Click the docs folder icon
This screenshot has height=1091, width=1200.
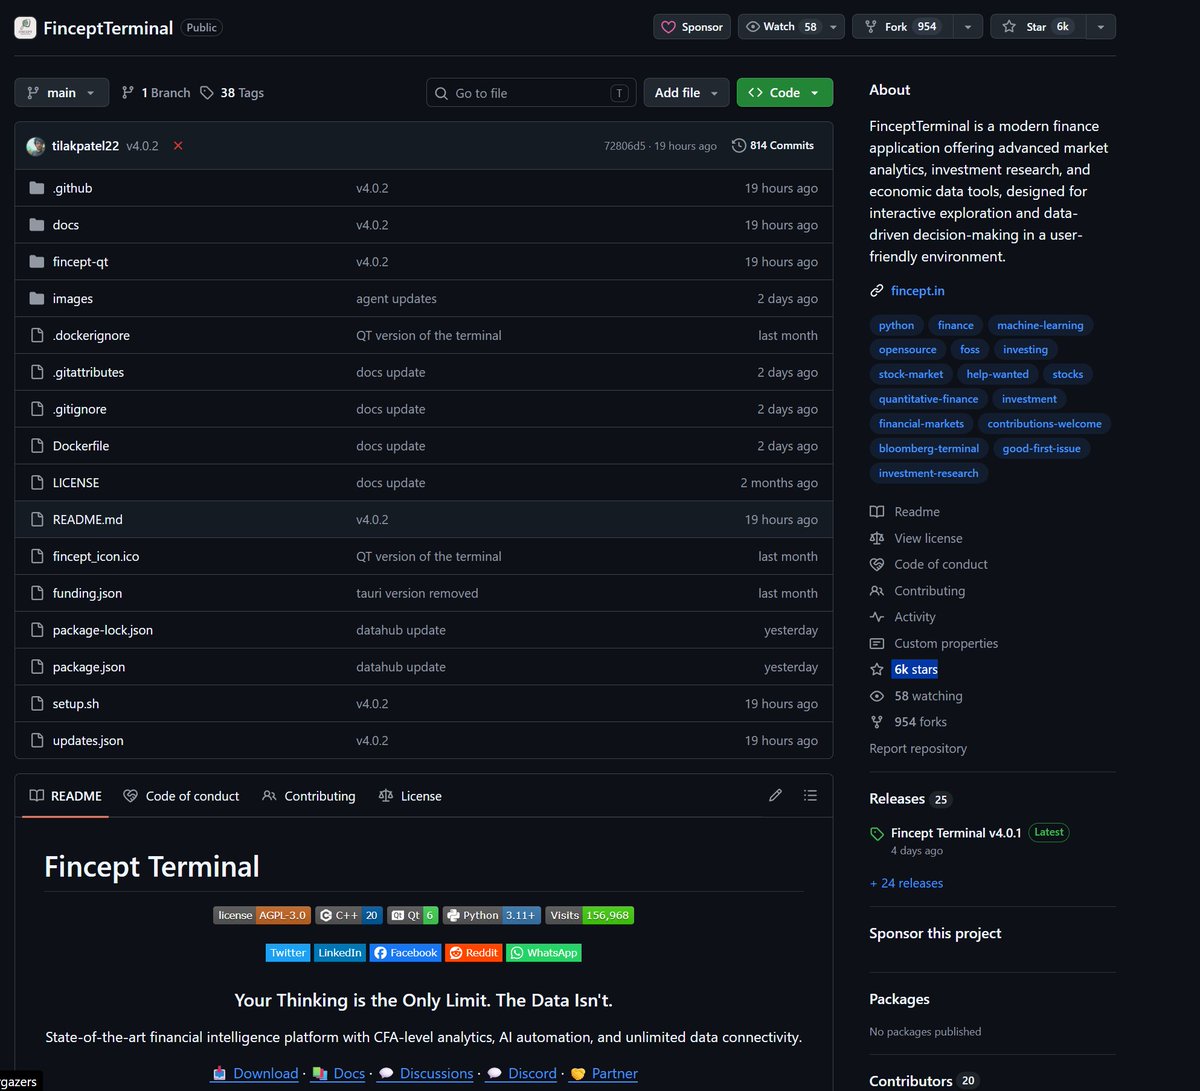coord(37,225)
